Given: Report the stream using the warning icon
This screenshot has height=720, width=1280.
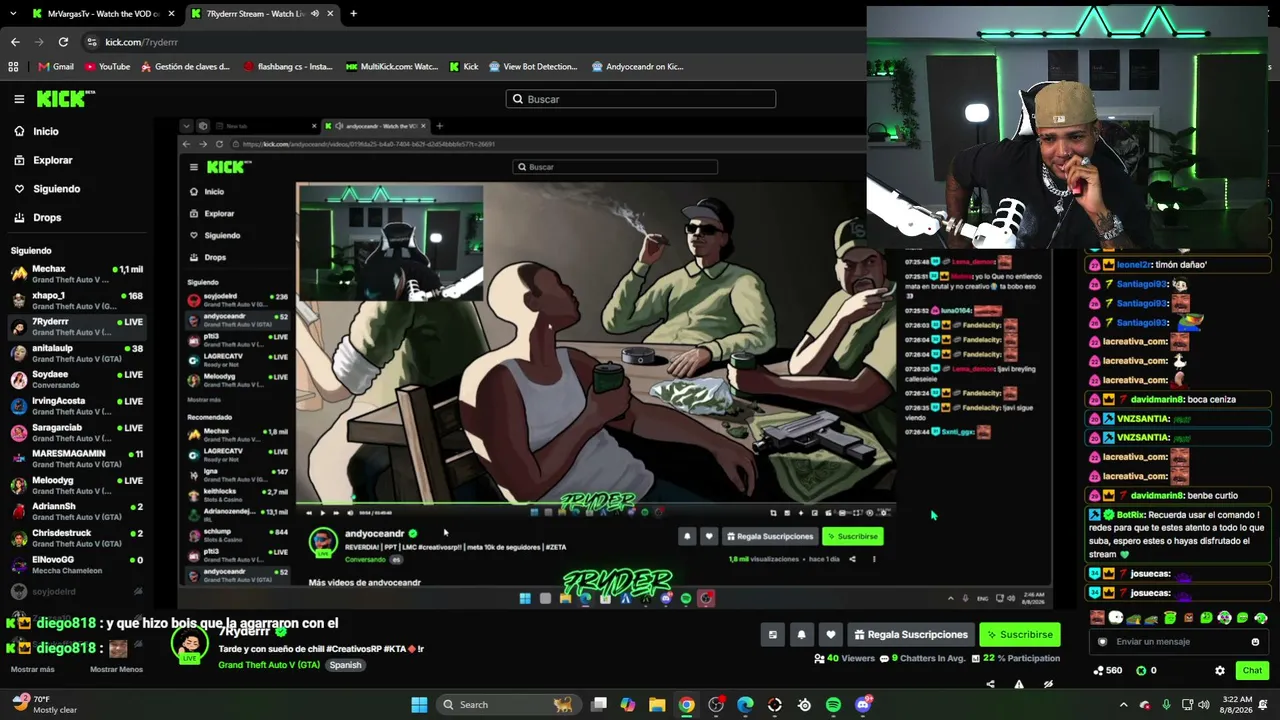Looking at the screenshot, I should tap(1019, 685).
